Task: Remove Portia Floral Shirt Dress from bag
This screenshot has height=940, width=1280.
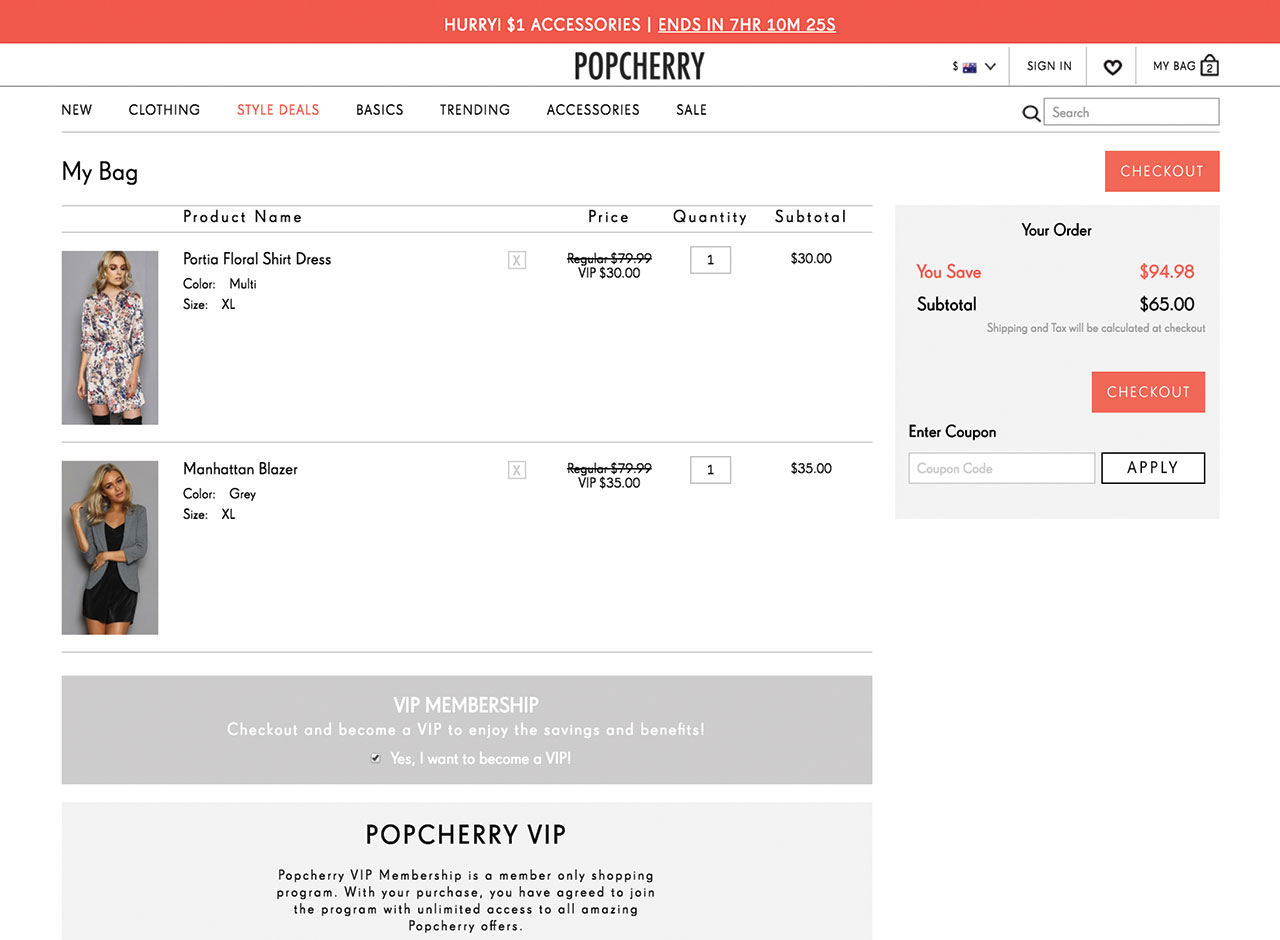Action: (x=517, y=260)
